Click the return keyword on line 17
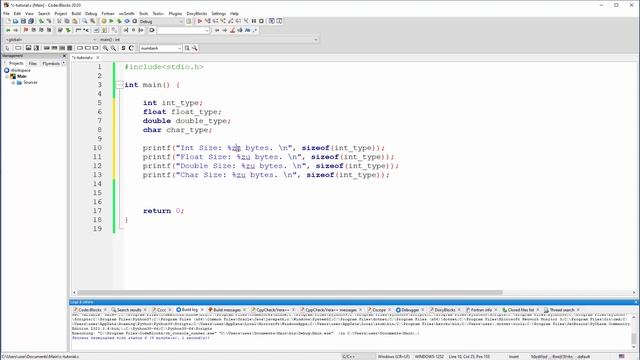Screen dimensions: 640x360 coord(157,211)
